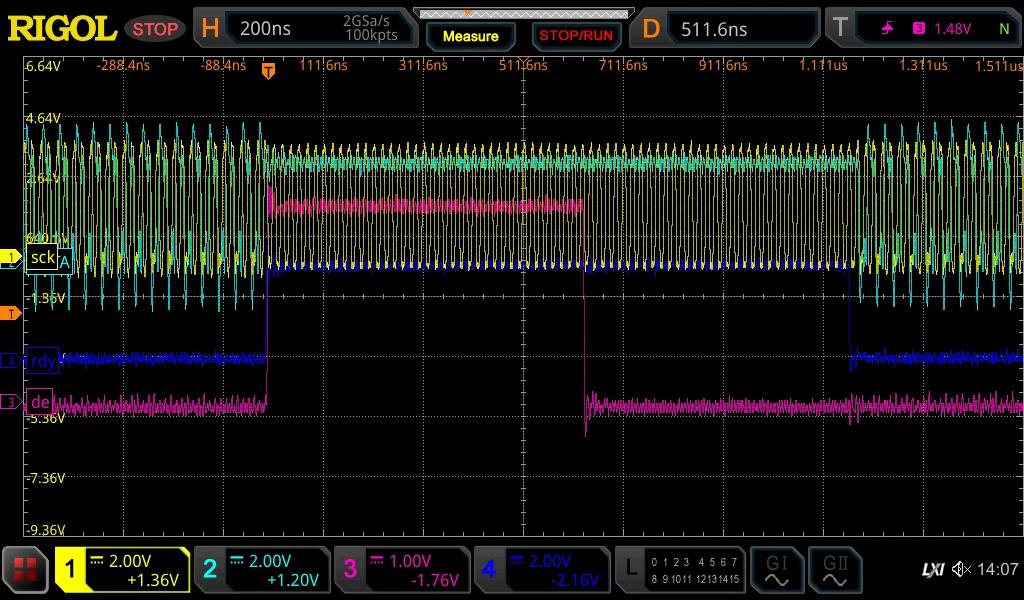Open horizontal timebase 200ns settings

[x=306, y=28]
